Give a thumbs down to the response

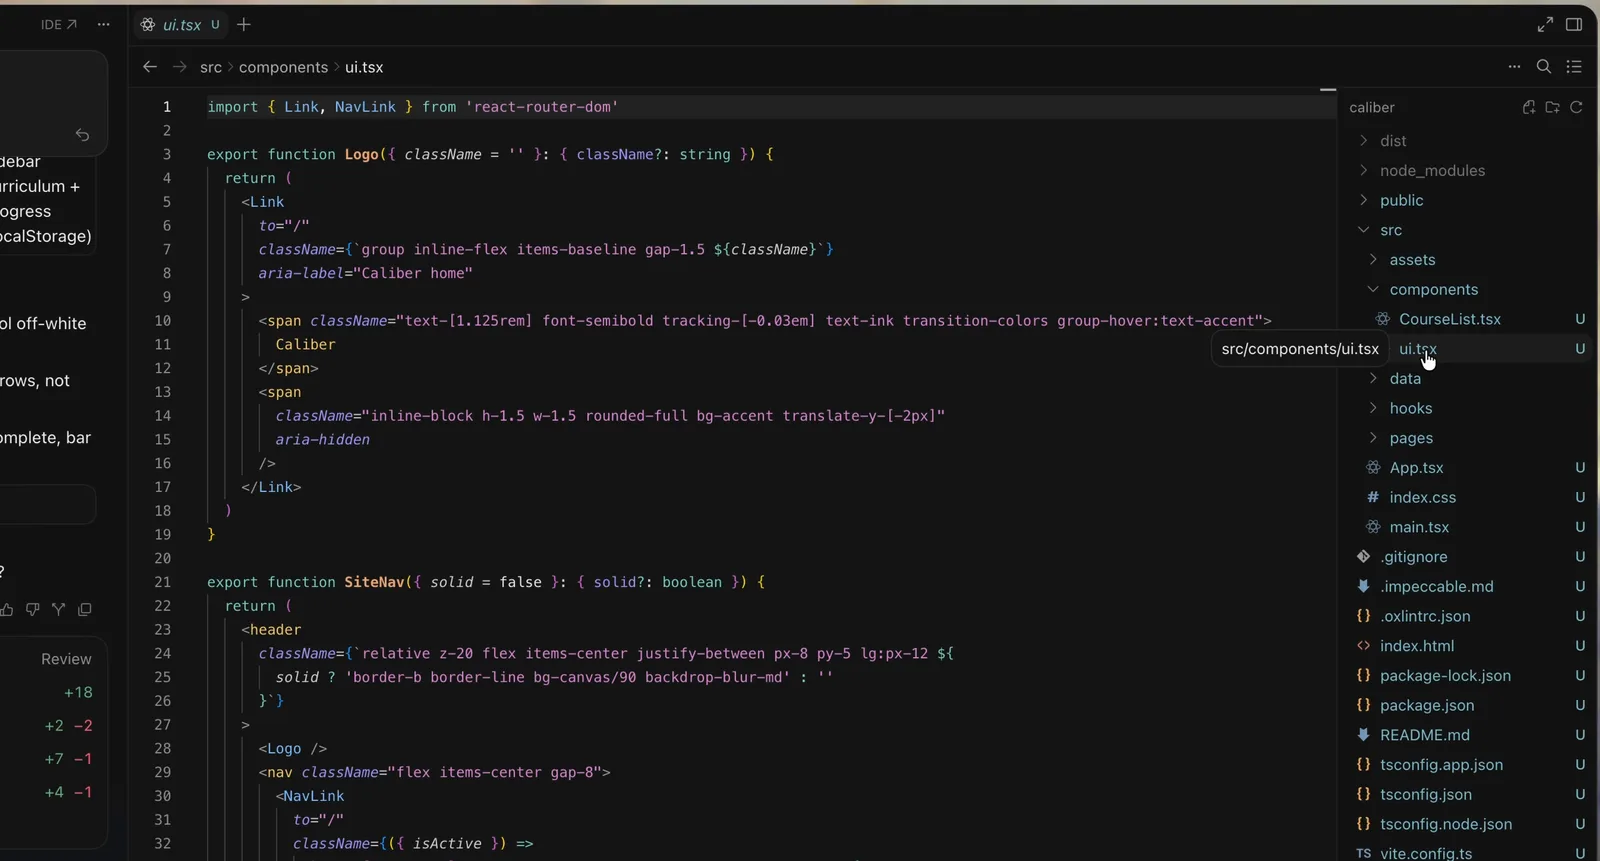click(33, 609)
